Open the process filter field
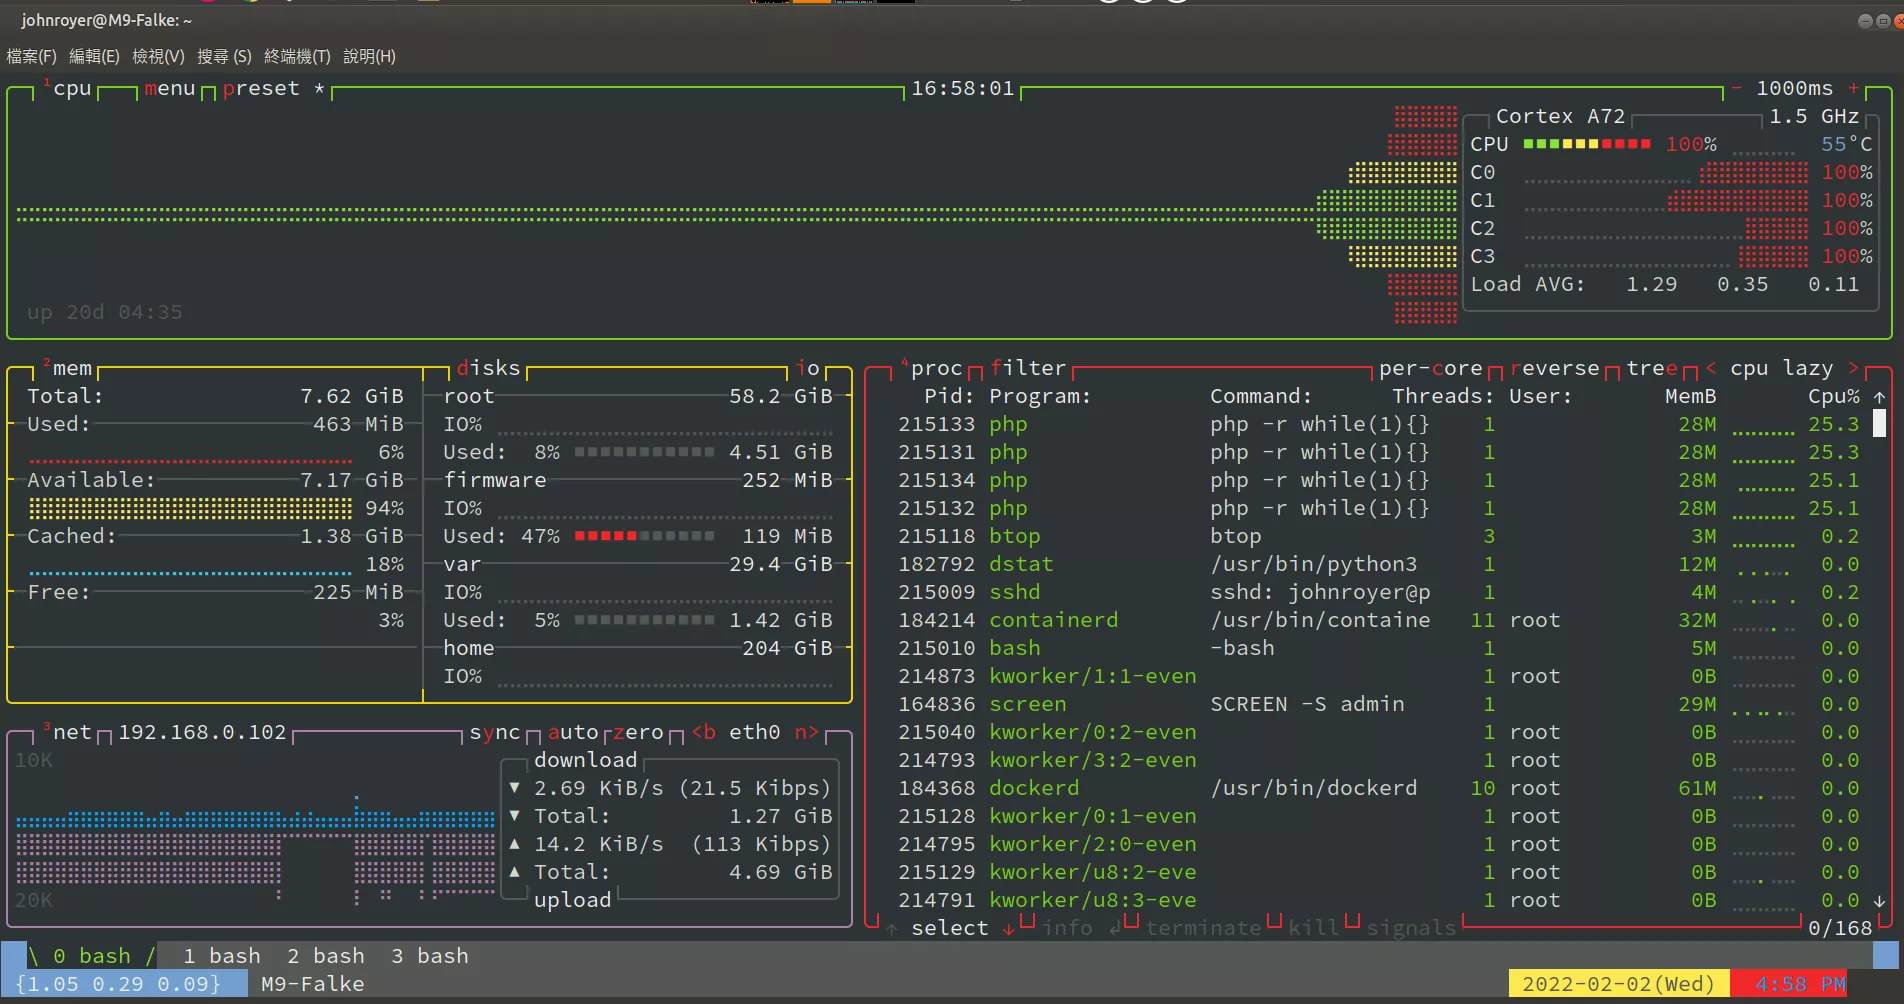Screen dimensions: 1904x1004 pyautogui.click(x=1028, y=368)
